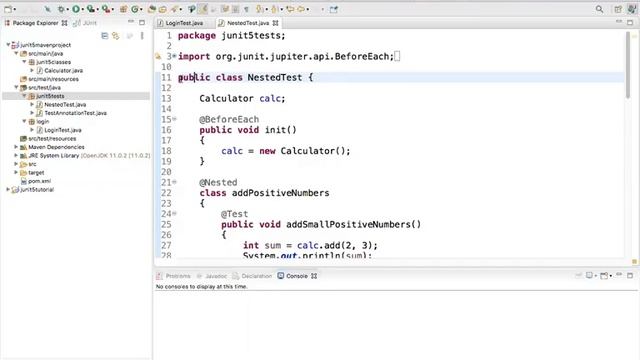
Task: Click the Java perspective icon at top right
Action: click(x=631, y=9)
